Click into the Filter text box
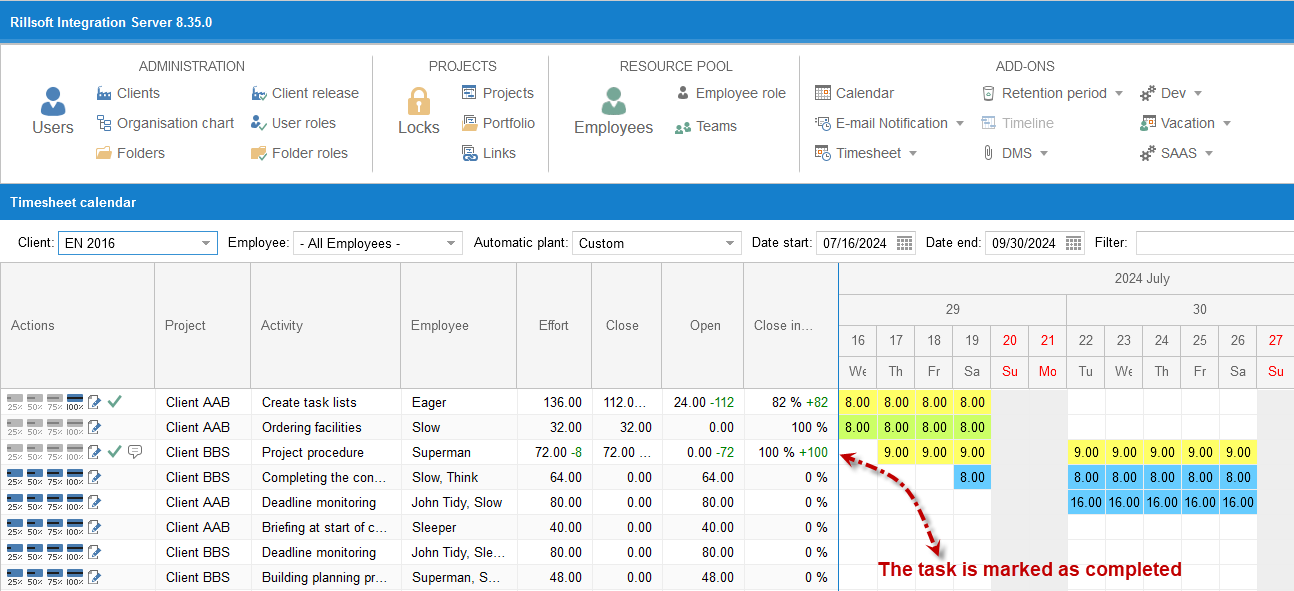The height and width of the screenshot is (591, 1294). 1214,243
